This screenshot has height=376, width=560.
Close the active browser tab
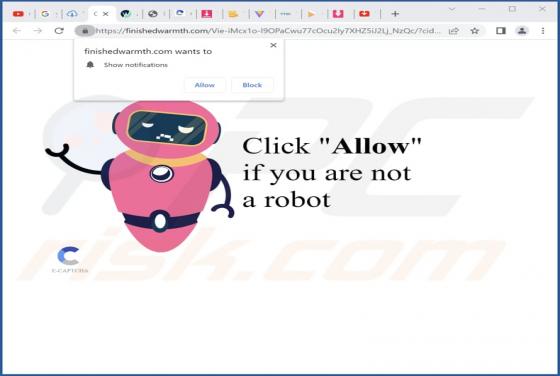pos(106,14)
